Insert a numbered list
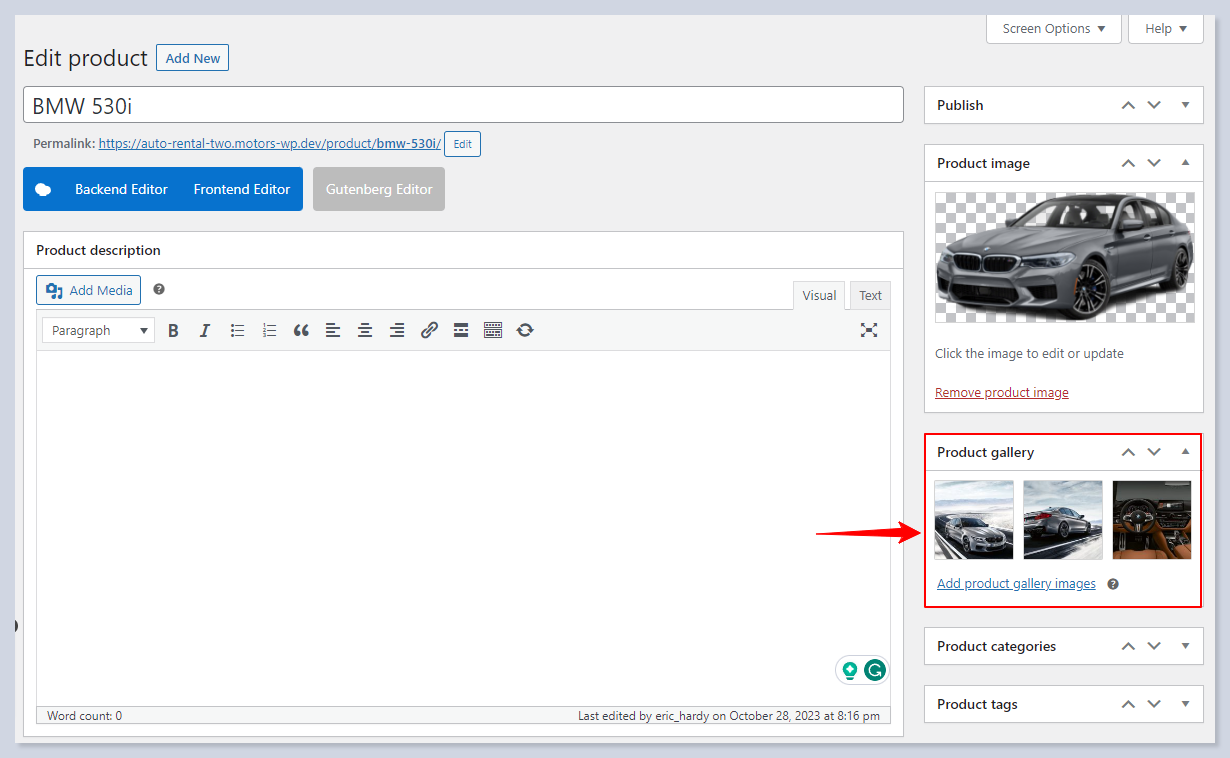This screenshot has width=1230, height=758. [x=269, y=330]
